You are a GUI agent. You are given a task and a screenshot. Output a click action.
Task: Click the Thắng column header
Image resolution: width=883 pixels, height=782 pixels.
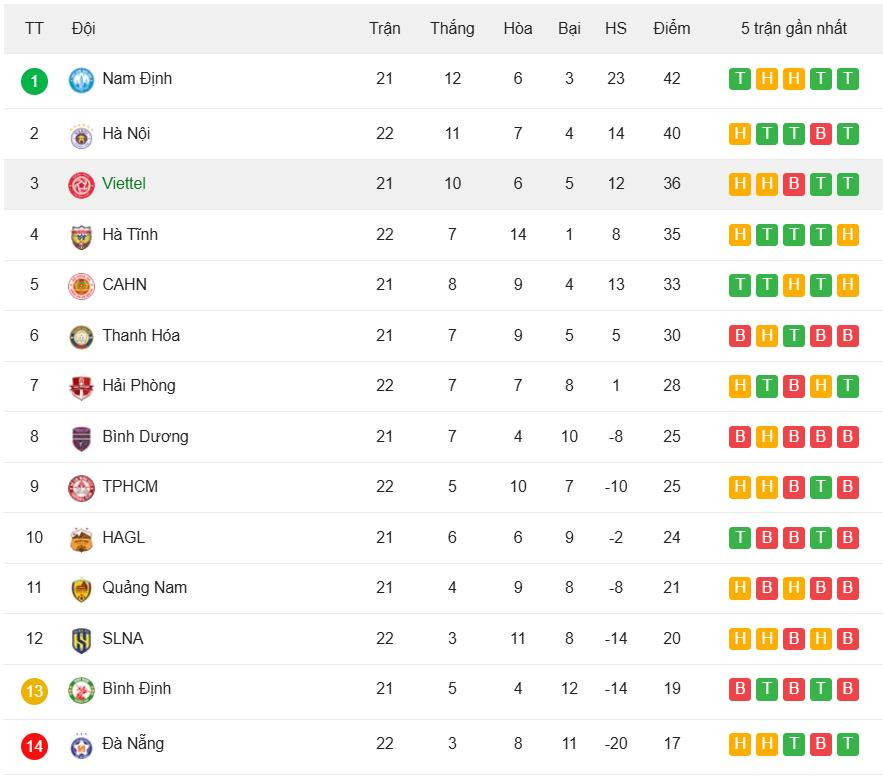[x=452, y=28]
